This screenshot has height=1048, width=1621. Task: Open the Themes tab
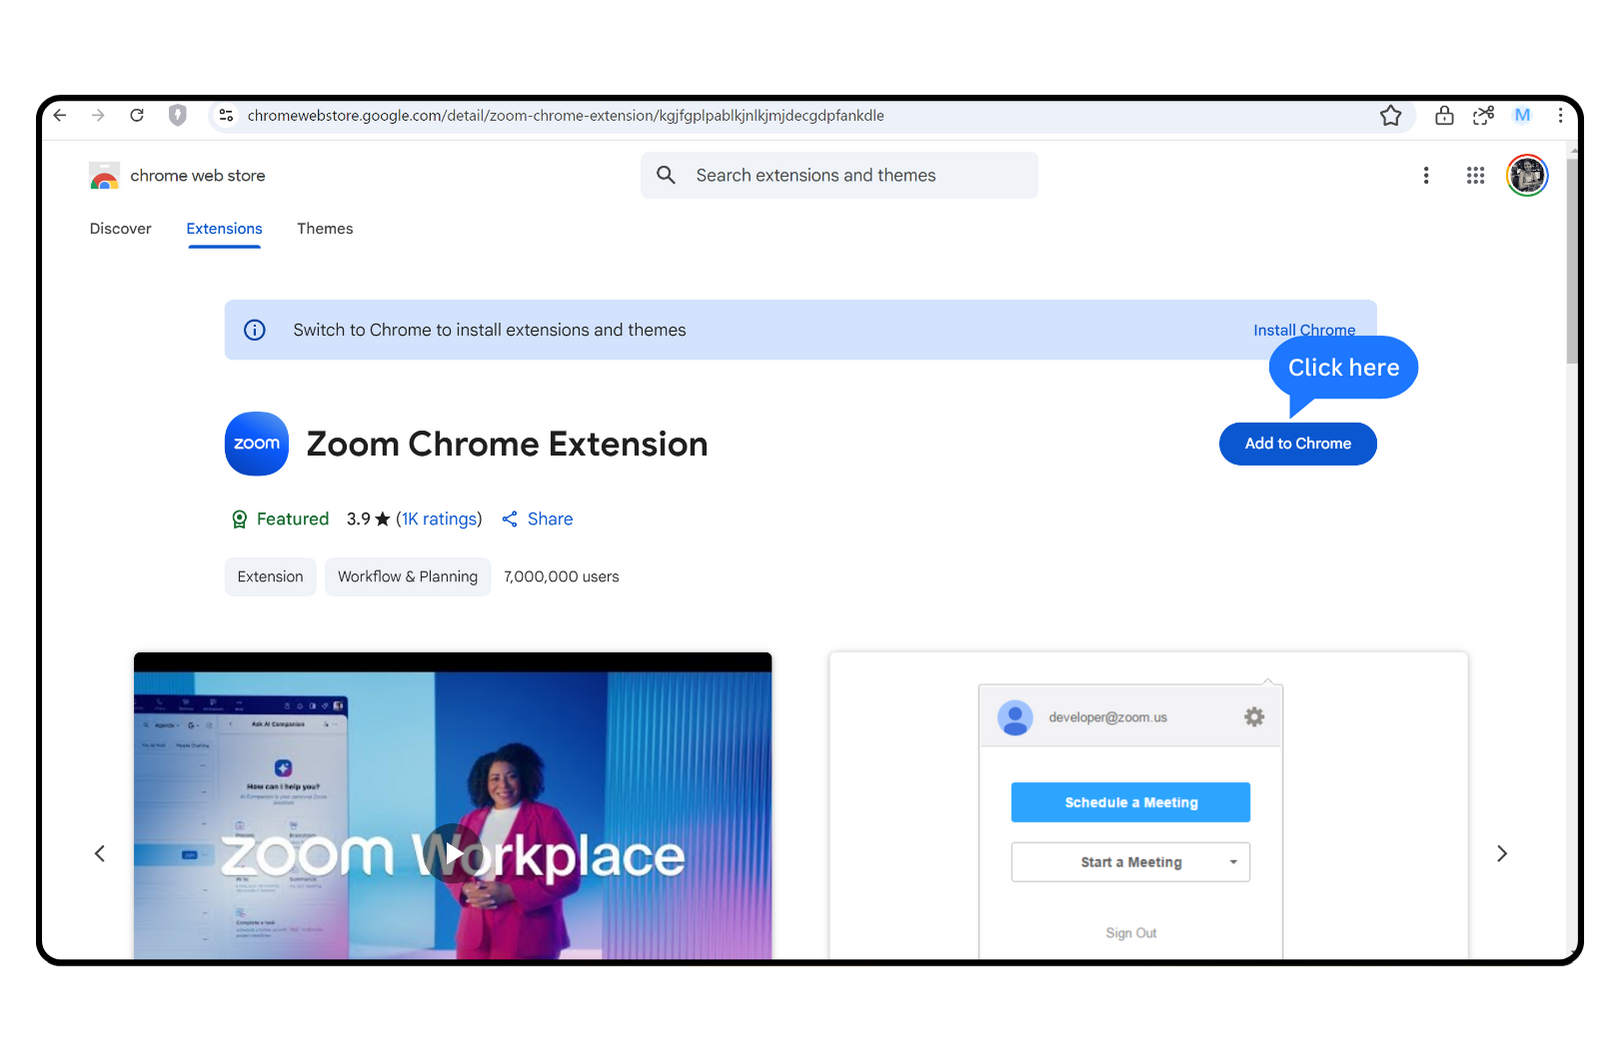(x=325, y=229)
